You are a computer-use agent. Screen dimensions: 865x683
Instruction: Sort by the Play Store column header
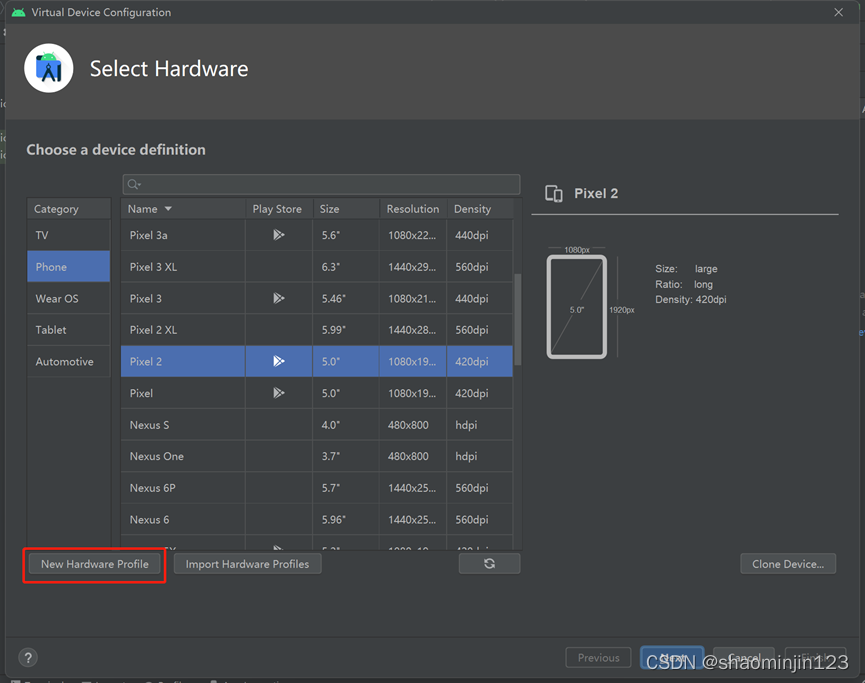pyautogui.click(x=279, y=209)
